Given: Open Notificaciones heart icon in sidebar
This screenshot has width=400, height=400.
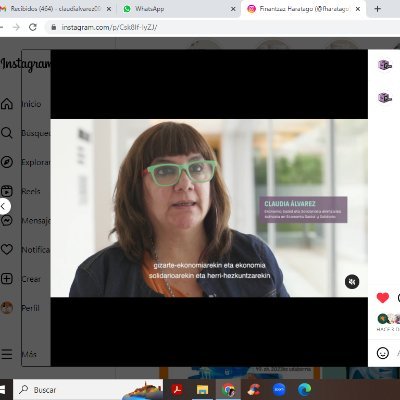Looking at the screenshot, I should (7, 249).
